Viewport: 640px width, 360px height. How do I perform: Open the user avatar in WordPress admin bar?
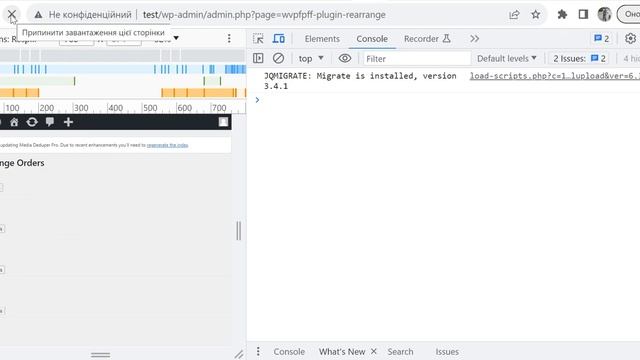(x=223, y=122)
